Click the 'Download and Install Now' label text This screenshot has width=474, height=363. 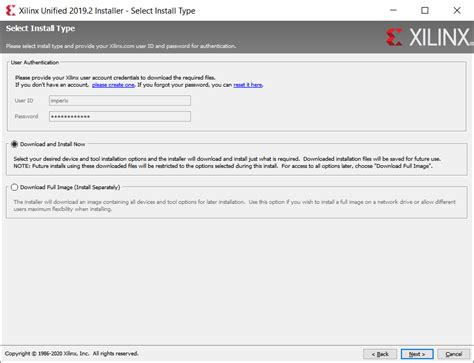point(53,144)
